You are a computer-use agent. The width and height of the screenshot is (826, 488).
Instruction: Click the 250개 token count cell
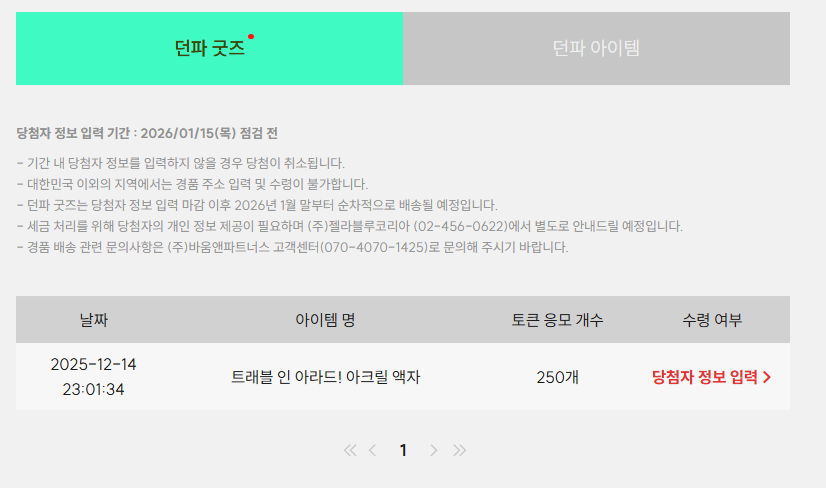(557, 377)
